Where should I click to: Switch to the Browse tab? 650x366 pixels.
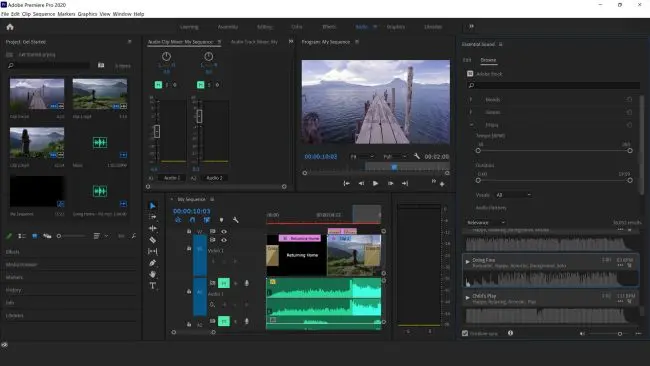488,60
